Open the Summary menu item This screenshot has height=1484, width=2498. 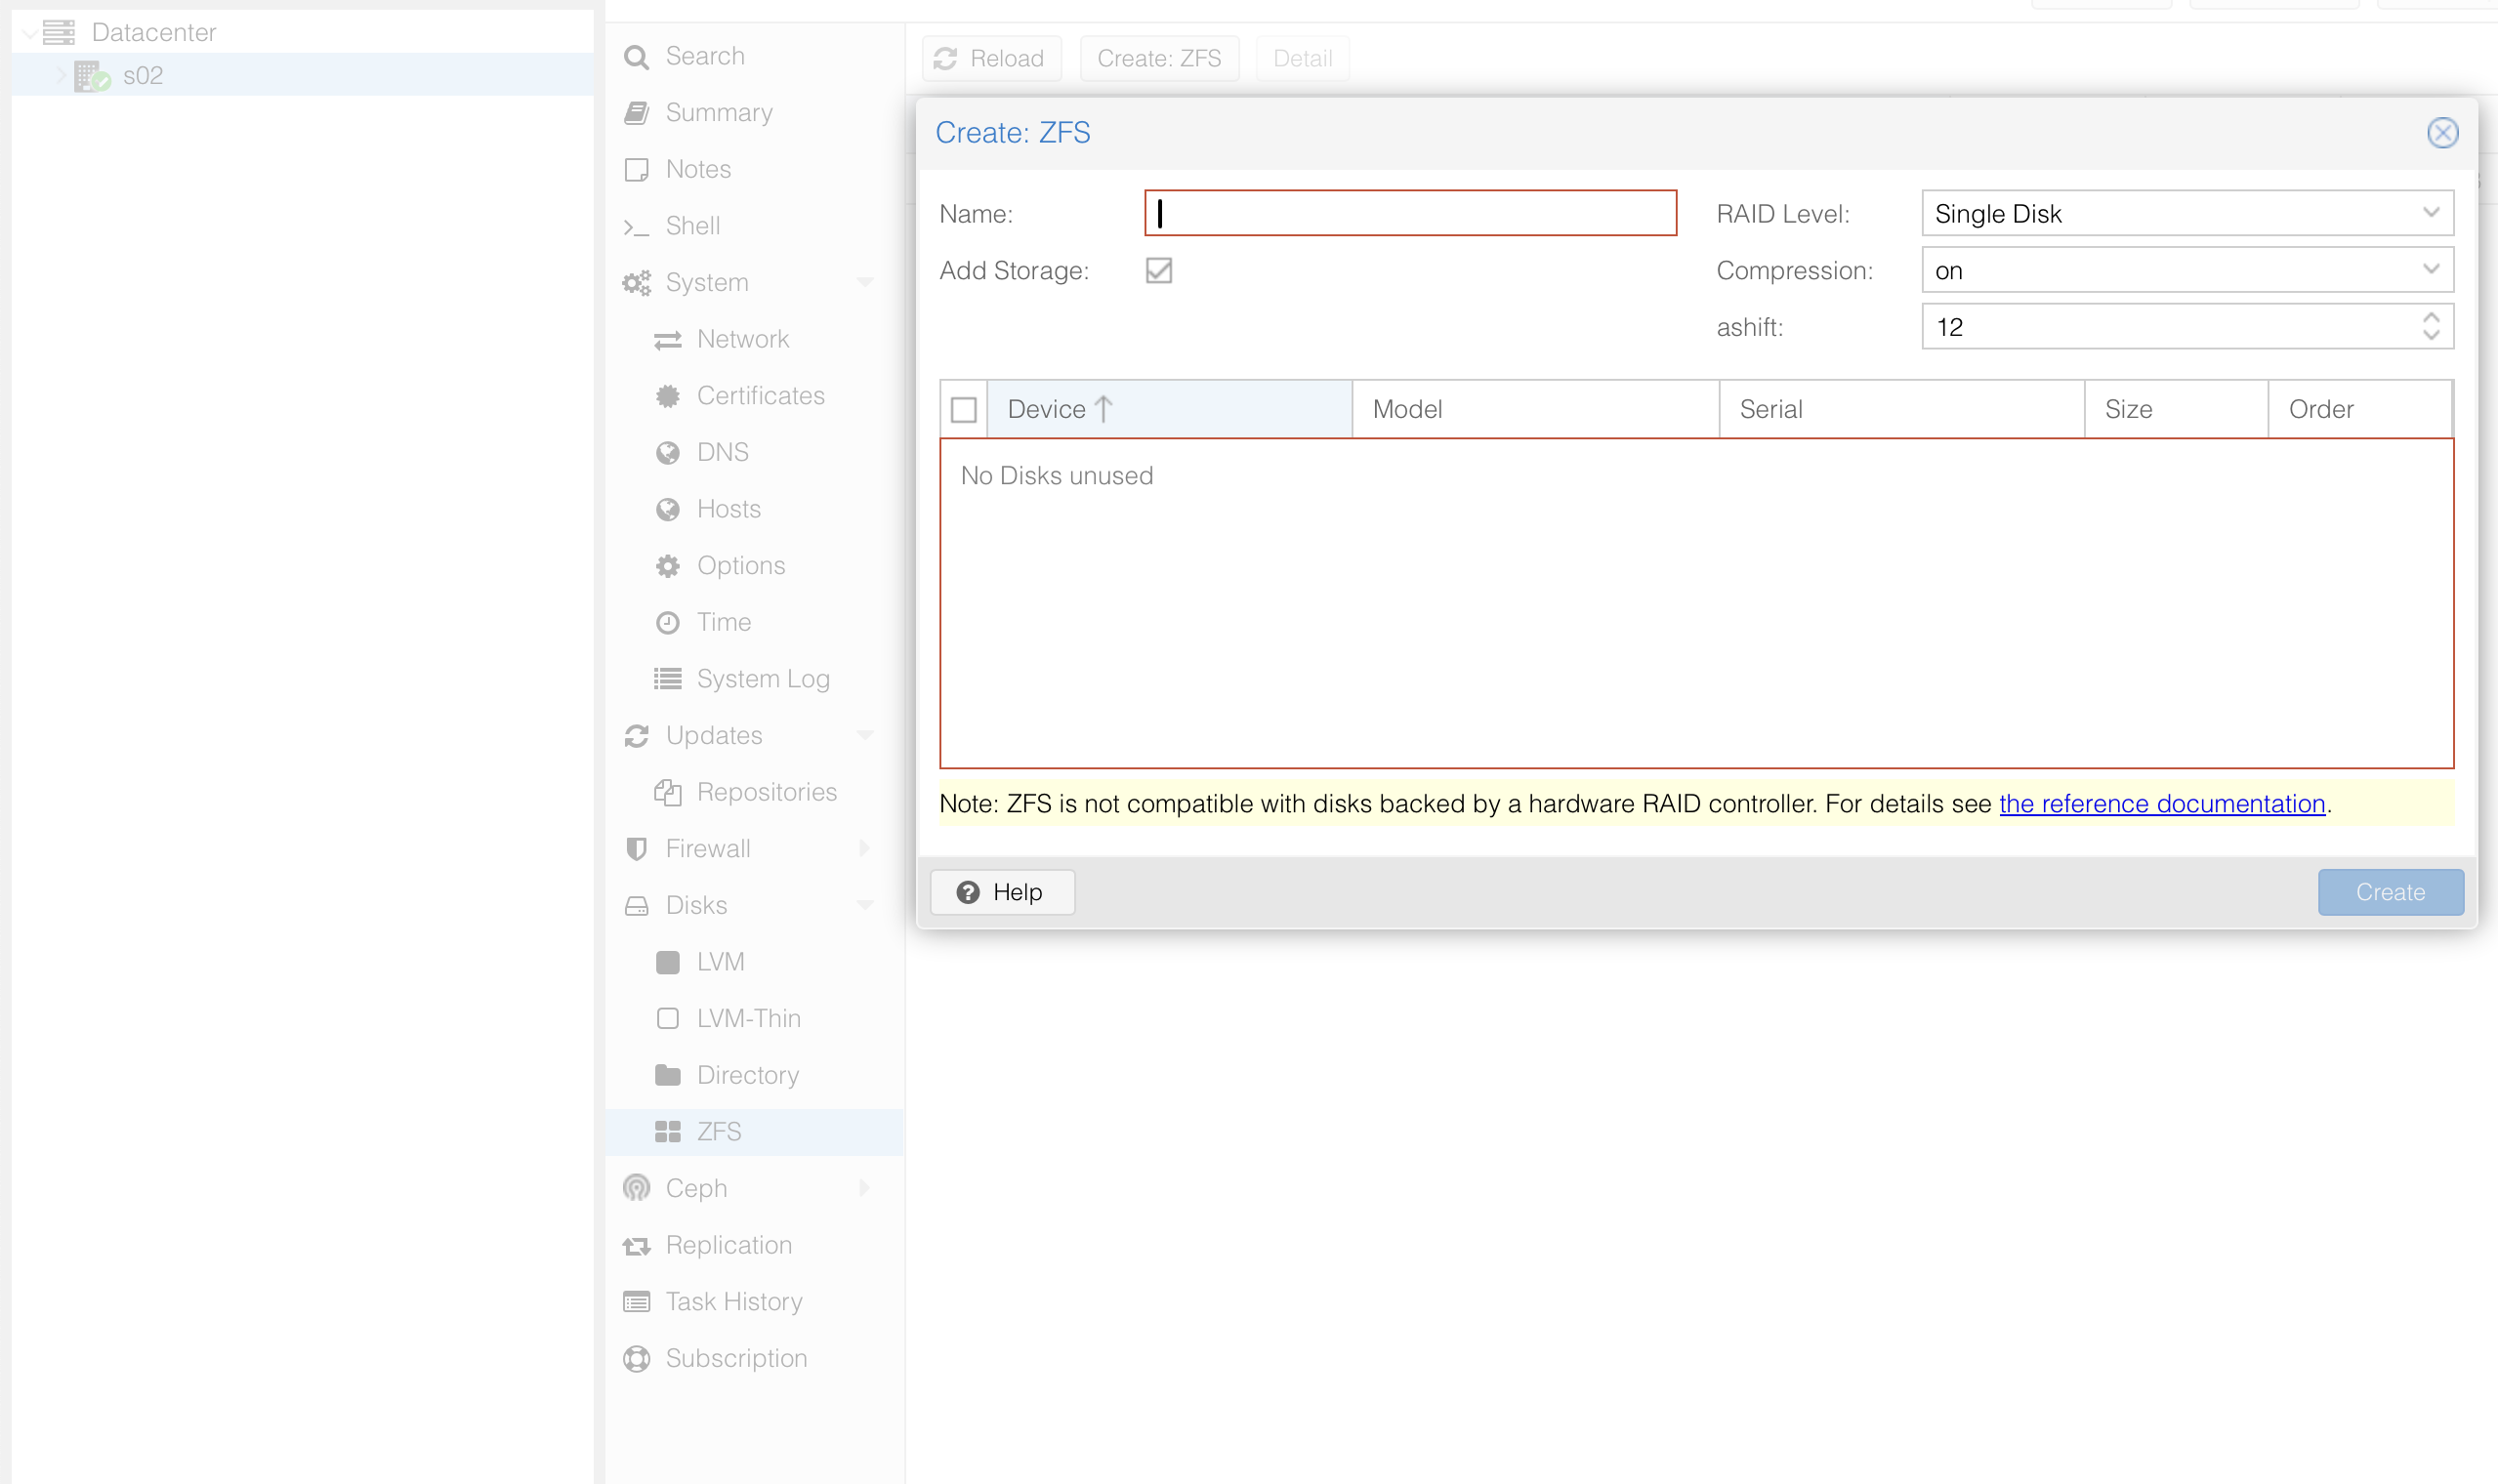[x=718, y=113]
